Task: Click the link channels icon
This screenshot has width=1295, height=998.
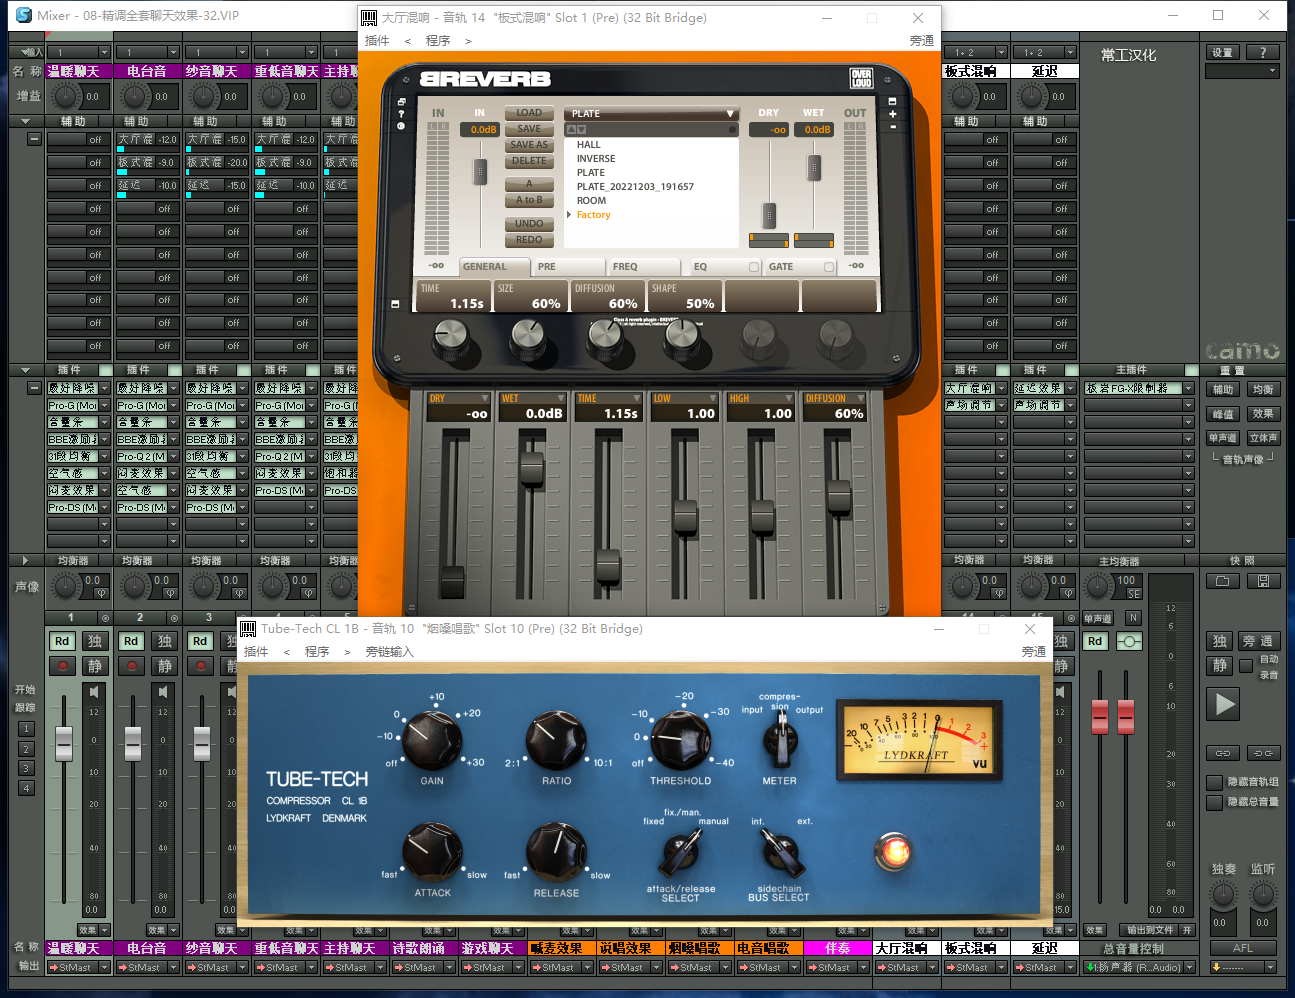Action: 1222,753
